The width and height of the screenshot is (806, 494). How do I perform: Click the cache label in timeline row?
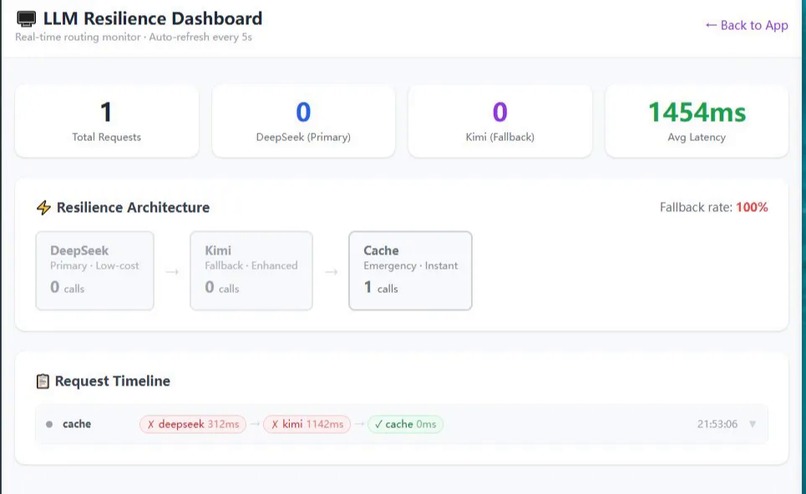click(77, 424)
